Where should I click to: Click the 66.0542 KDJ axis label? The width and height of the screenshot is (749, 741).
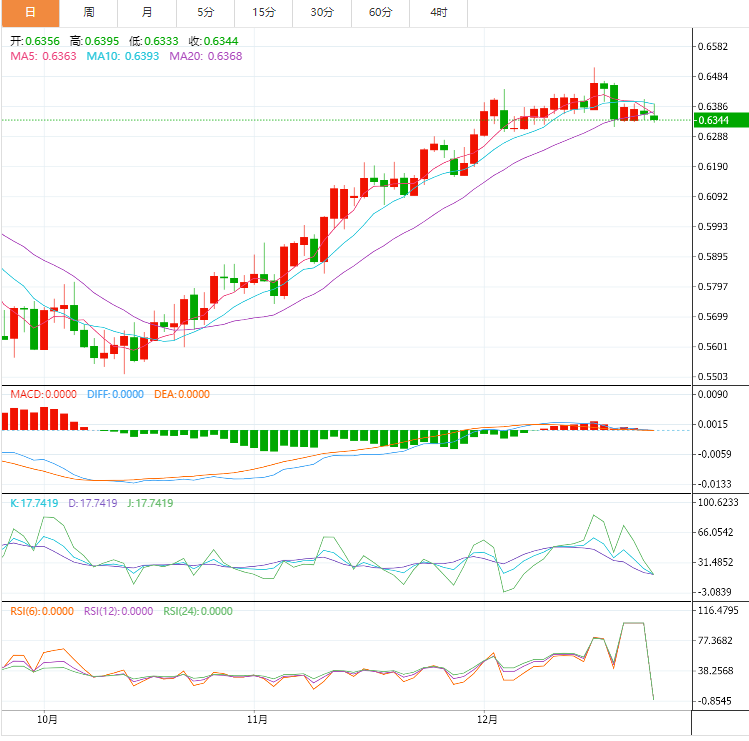coord(716,533)
